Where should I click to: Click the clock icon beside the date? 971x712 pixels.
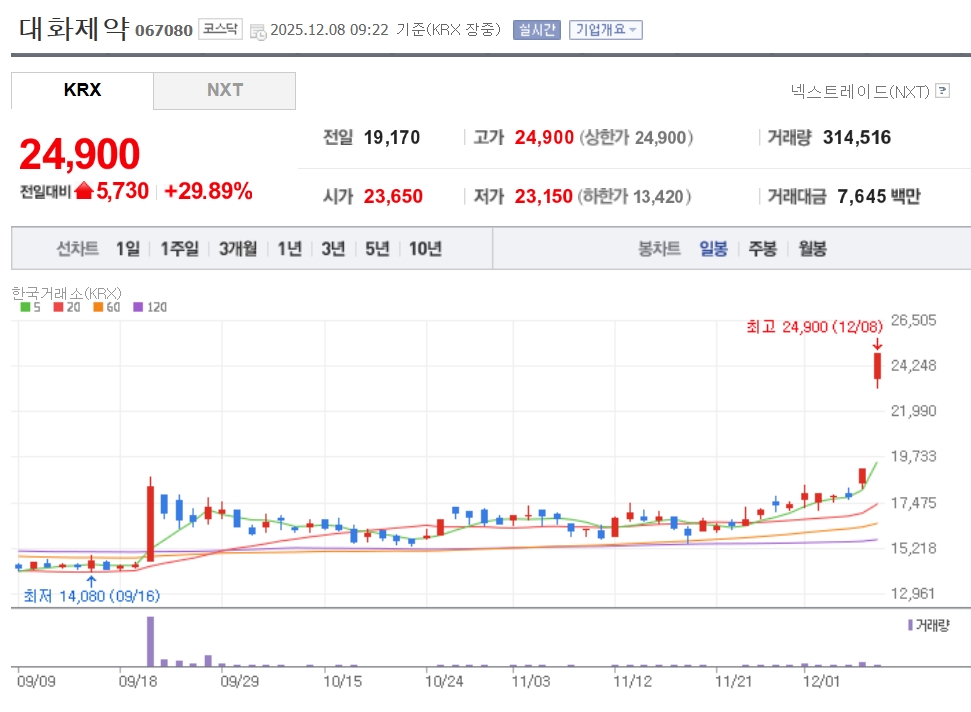[258, 31]
